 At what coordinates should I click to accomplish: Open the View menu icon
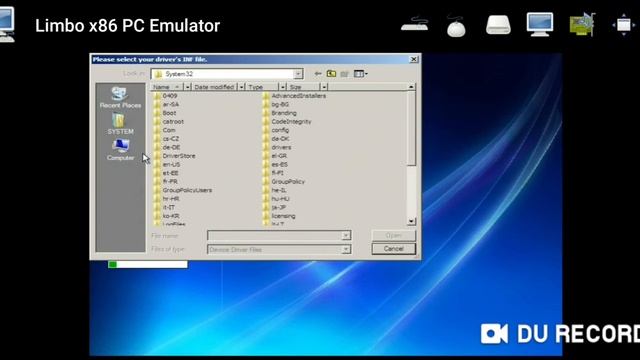click(x=360, y=74)
